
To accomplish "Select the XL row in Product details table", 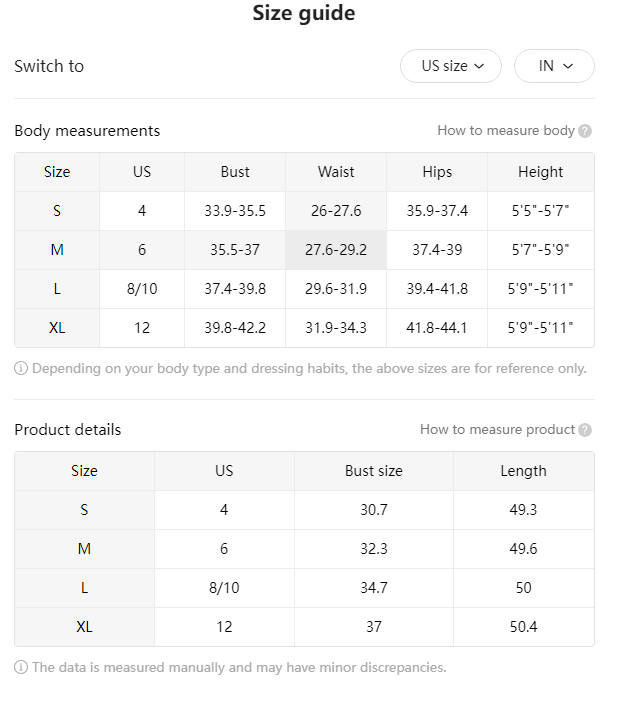I will [x=304, y=627].
